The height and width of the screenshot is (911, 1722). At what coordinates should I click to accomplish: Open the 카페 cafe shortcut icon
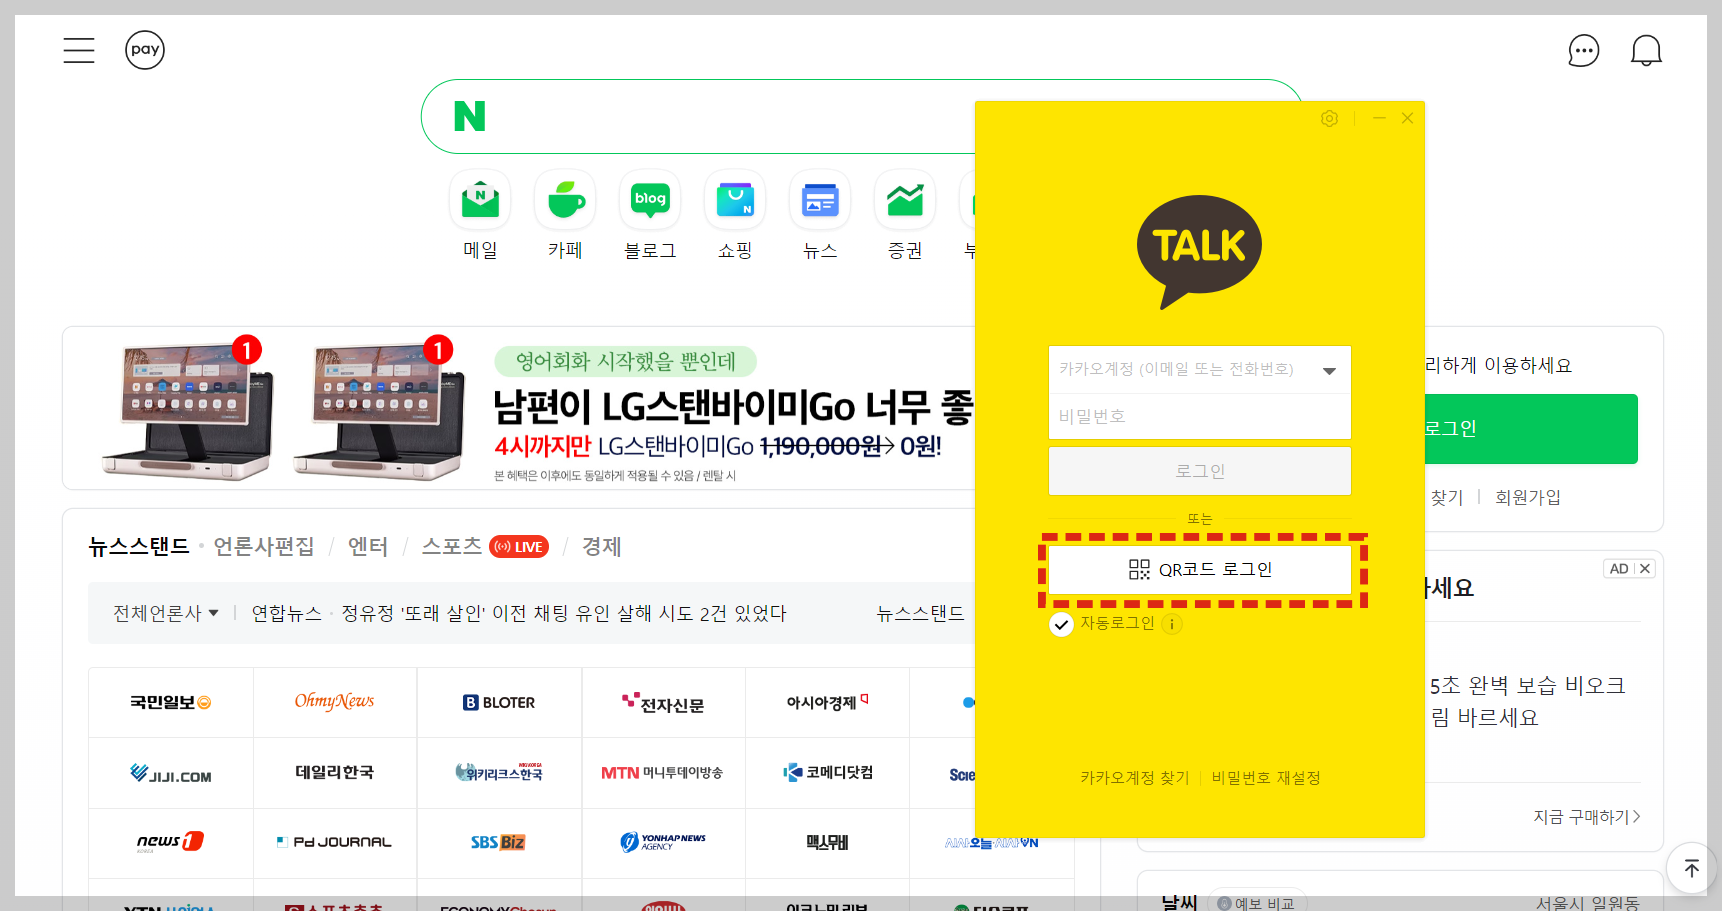pos(565,199)
